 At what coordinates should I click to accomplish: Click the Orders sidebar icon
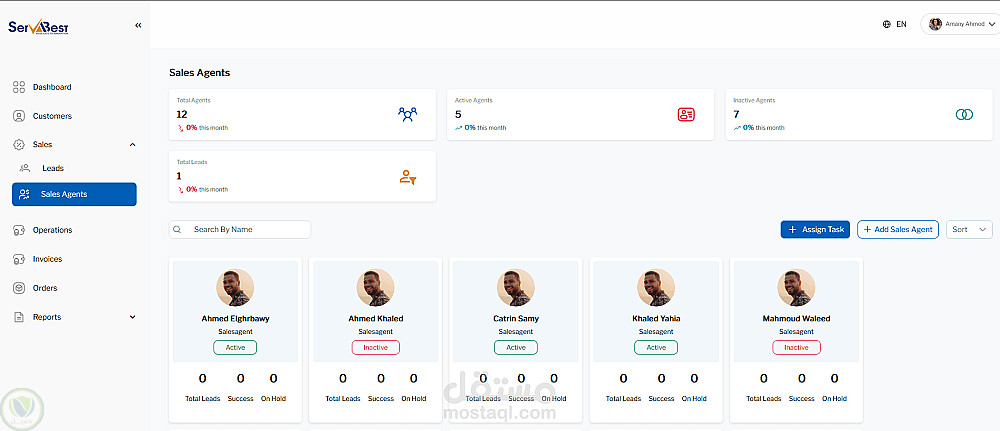pyautogui.click(x=19, y=288)
